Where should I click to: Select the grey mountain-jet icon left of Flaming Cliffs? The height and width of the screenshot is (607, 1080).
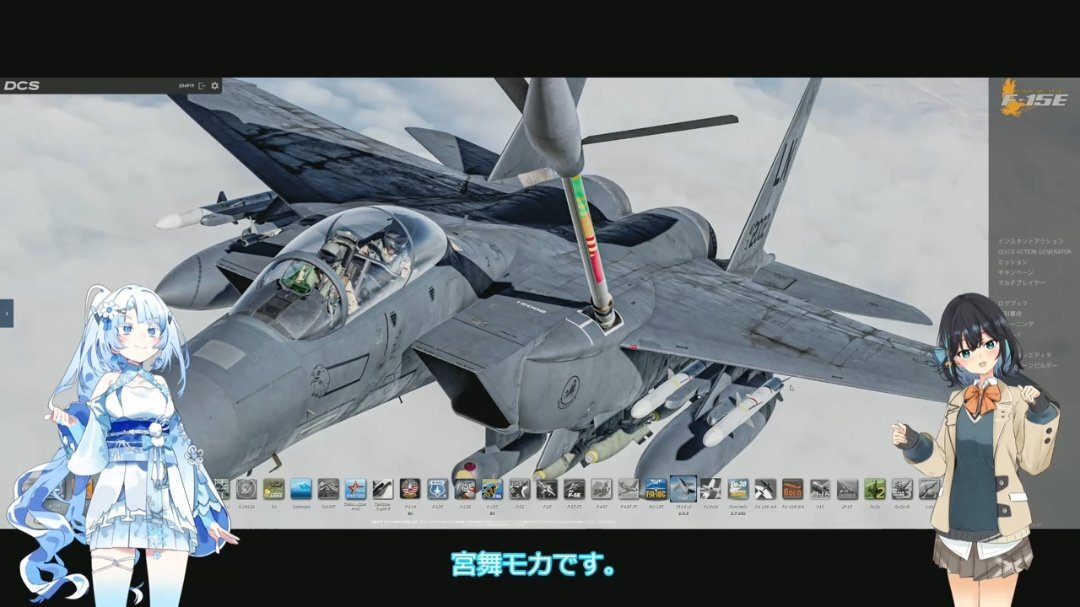[x=328, y=489]
